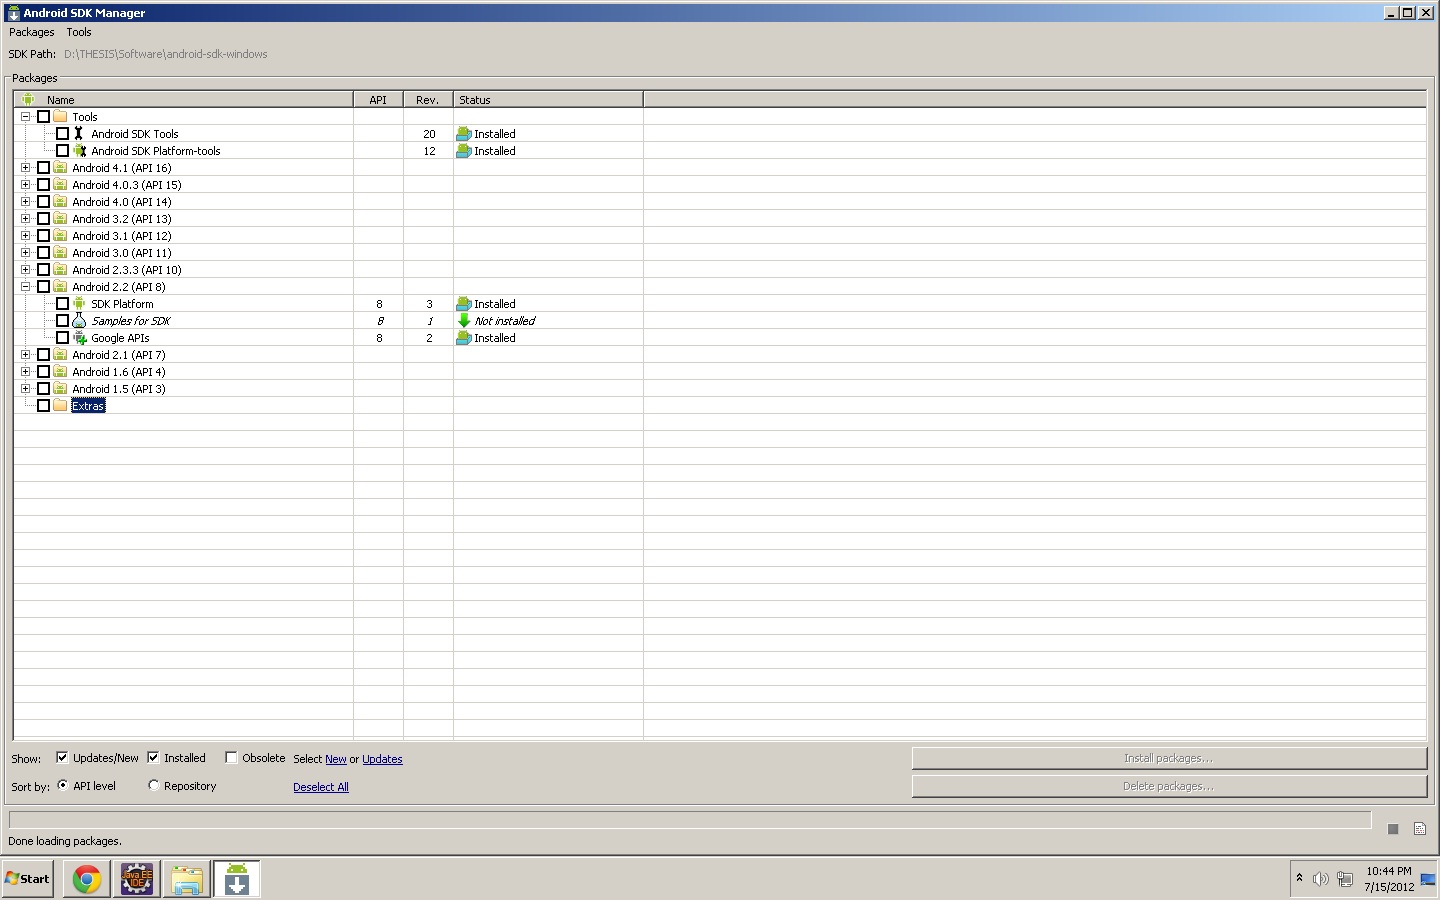The height and width of the screenshot is (900, 1440).
Task: Click the Android 4.0.3 (API 15) package icon
Action: coord(60,184)
